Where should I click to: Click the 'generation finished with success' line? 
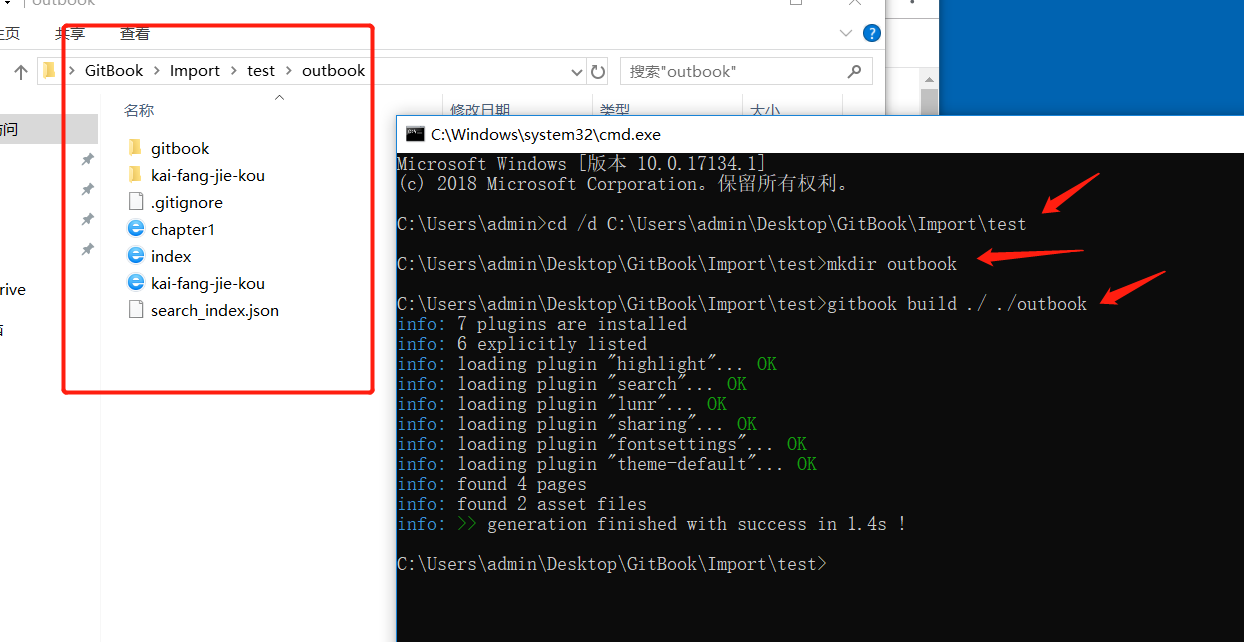(652, 524)
